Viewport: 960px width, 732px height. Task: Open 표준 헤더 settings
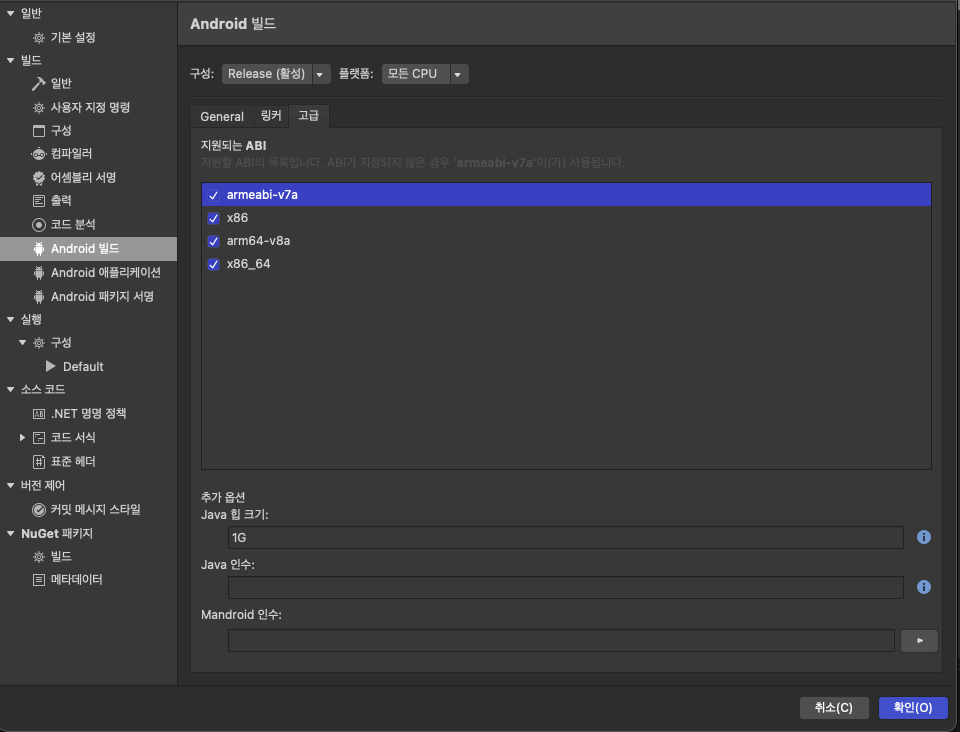tap(73, 461)
